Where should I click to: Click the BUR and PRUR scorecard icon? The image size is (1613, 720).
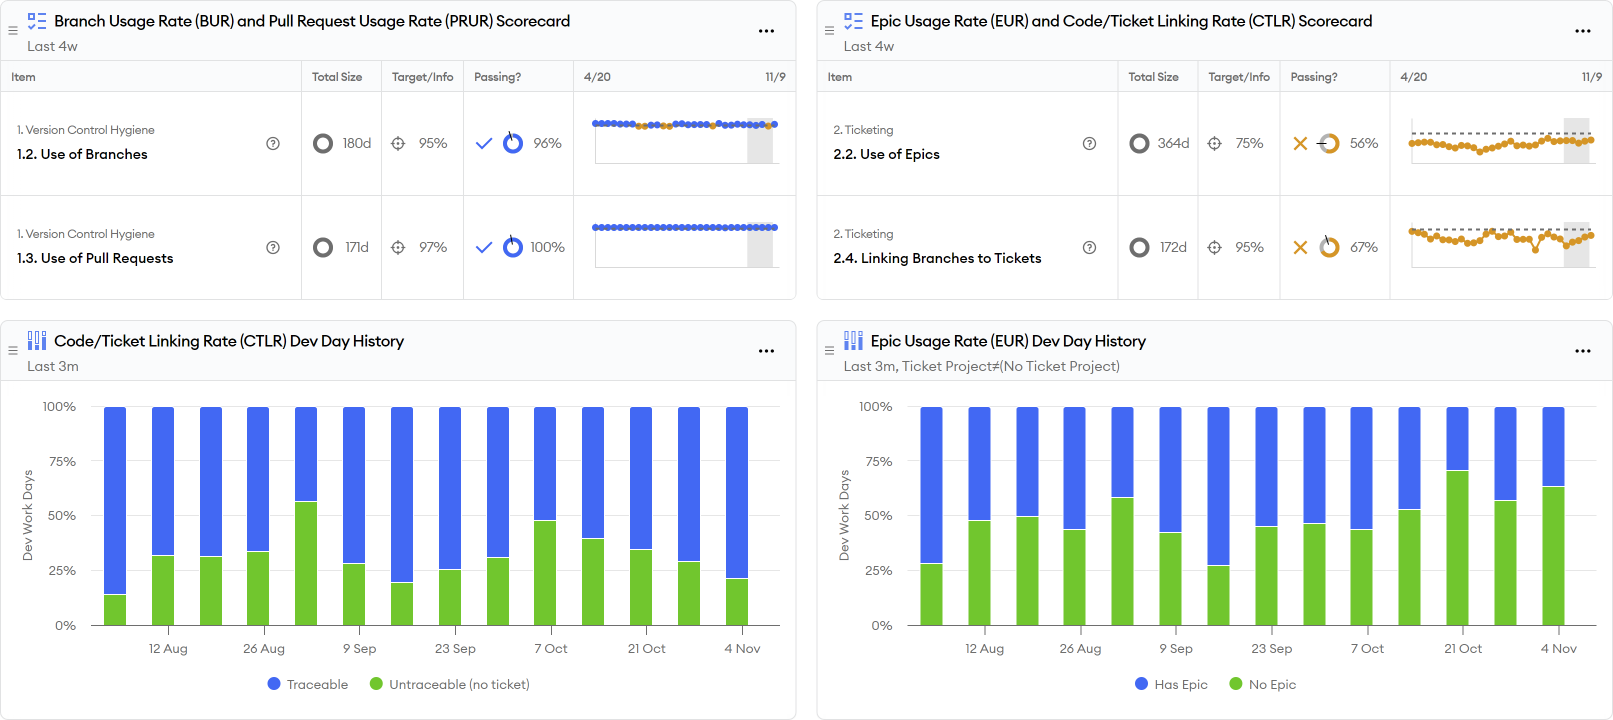tap(37, 21)
